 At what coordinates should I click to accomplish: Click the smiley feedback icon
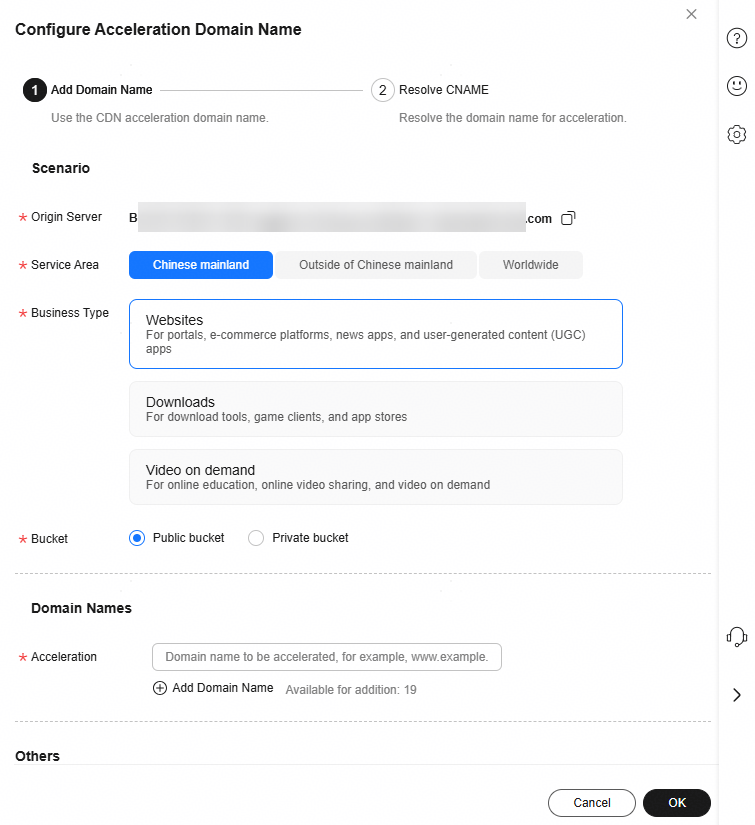(x=736, y=86)
